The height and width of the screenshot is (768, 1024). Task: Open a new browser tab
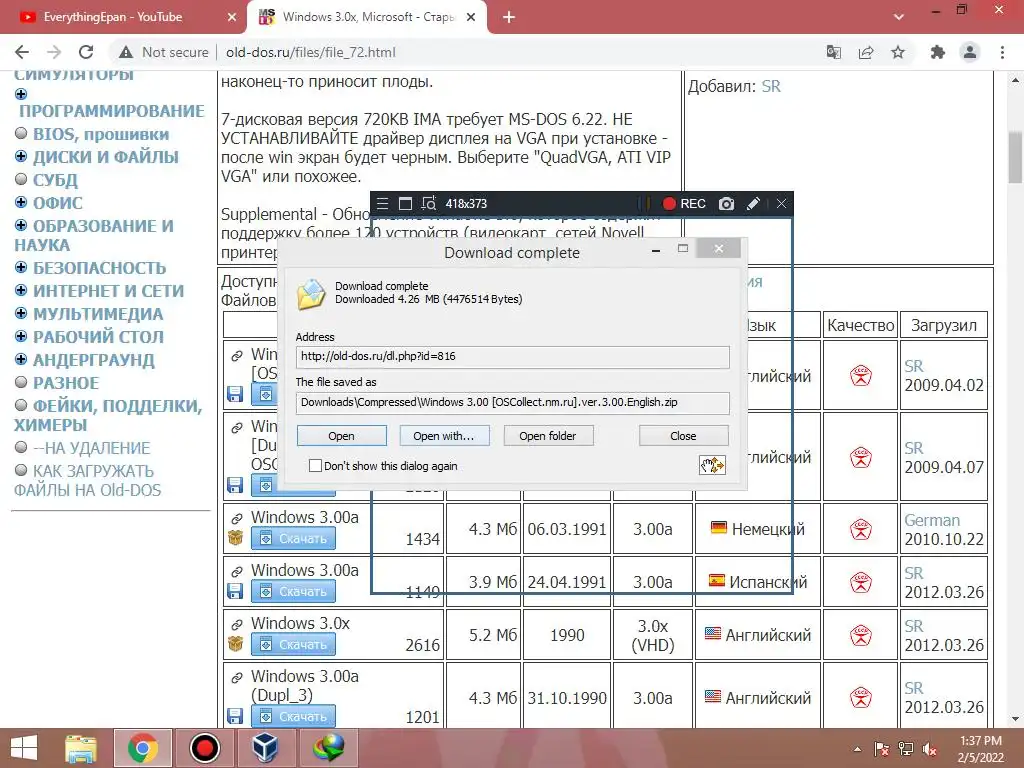509,18
